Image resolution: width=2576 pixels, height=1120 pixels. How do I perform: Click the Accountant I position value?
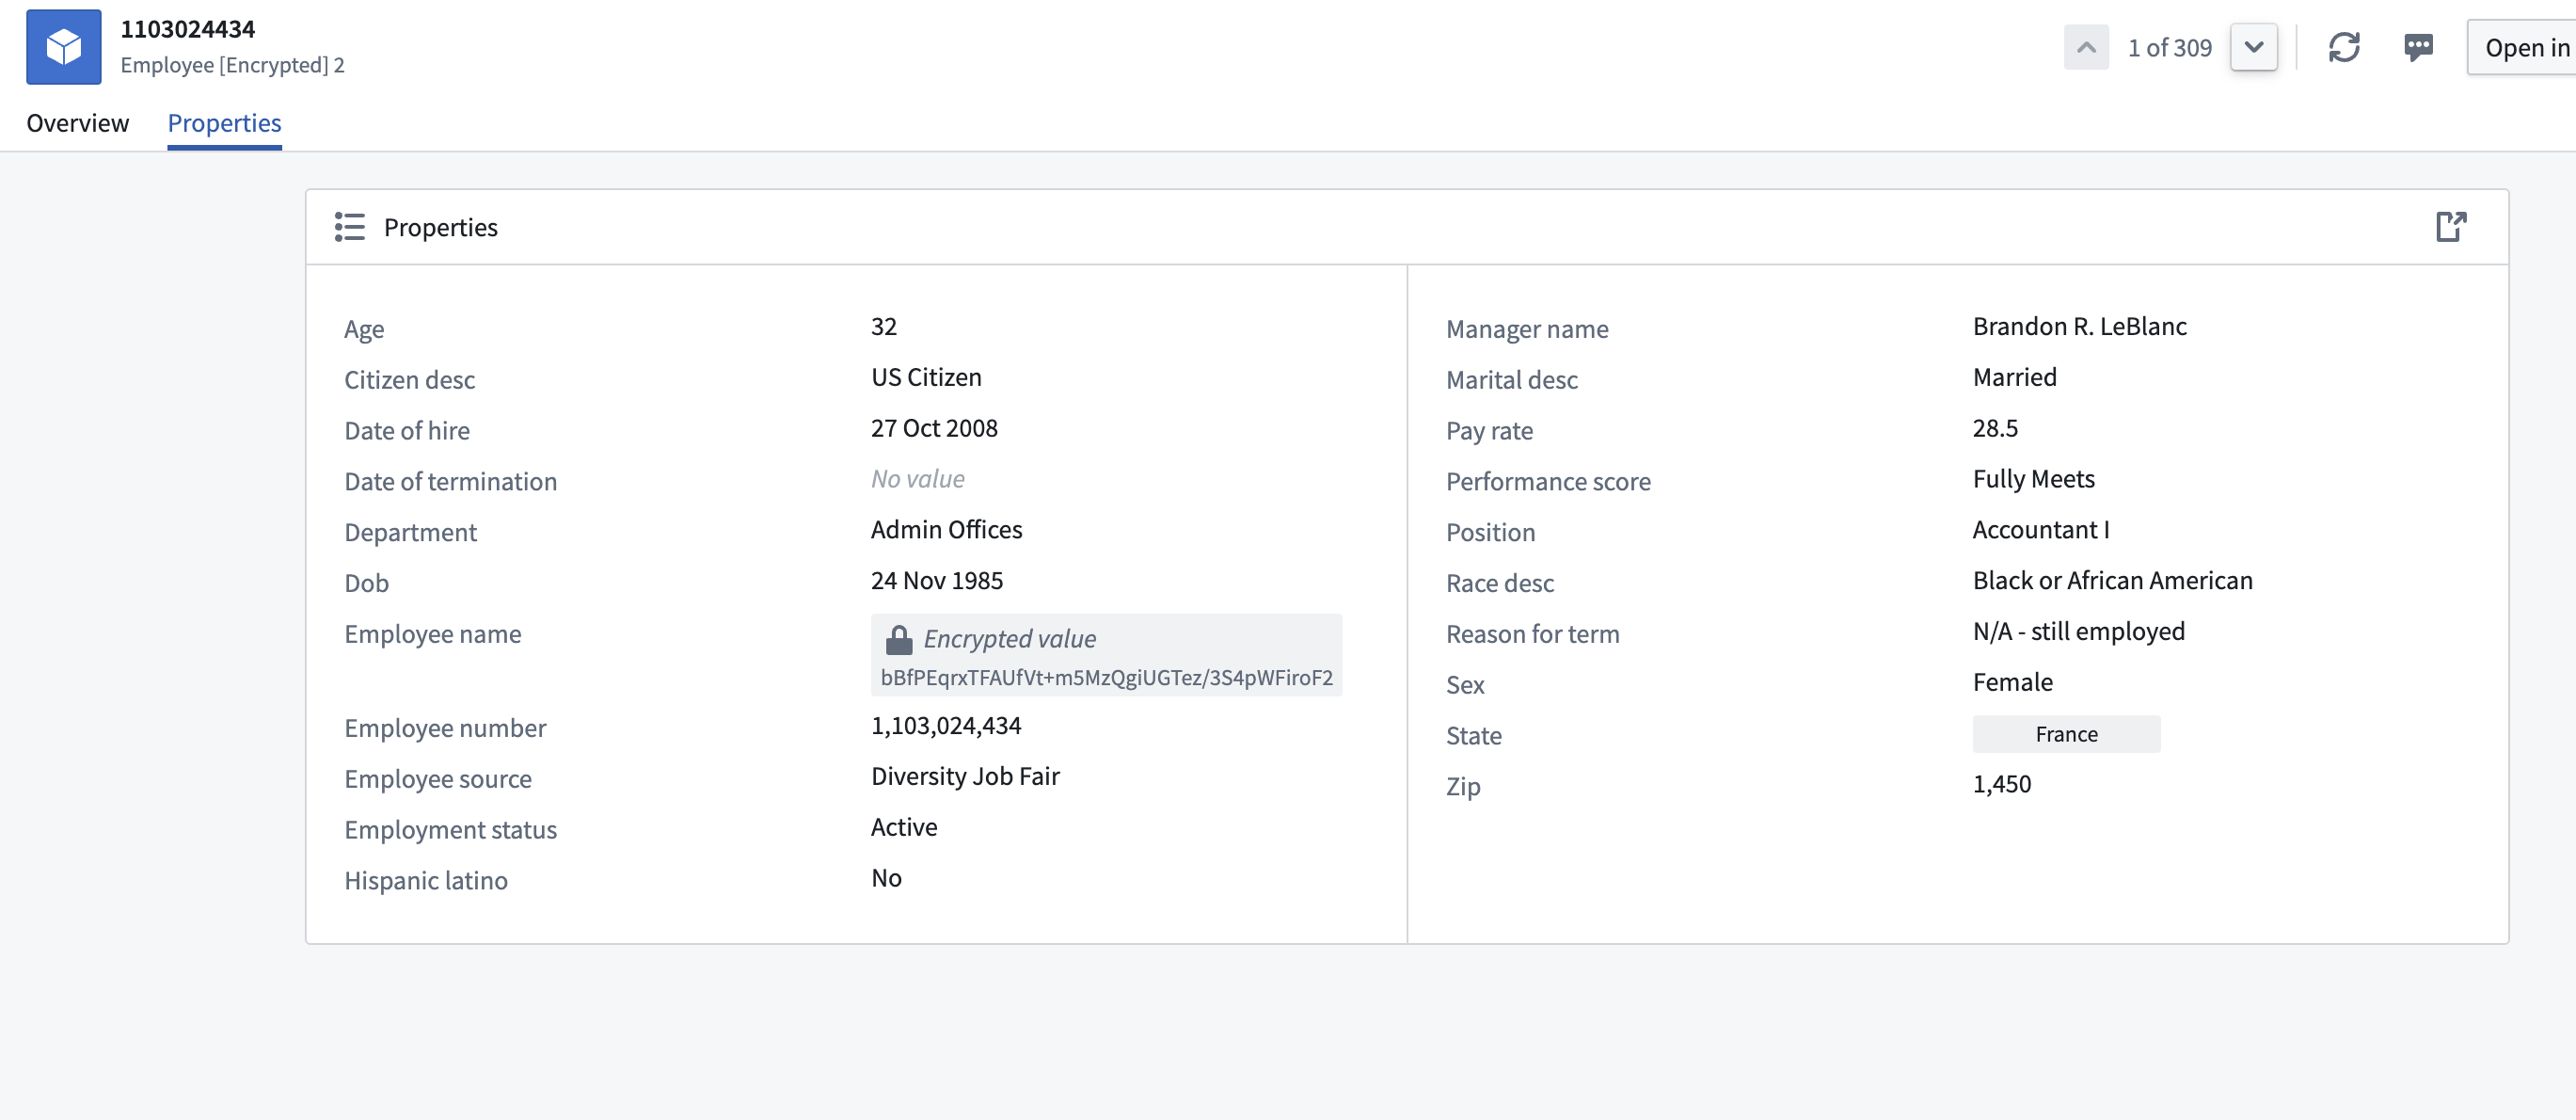point(2040,530)
